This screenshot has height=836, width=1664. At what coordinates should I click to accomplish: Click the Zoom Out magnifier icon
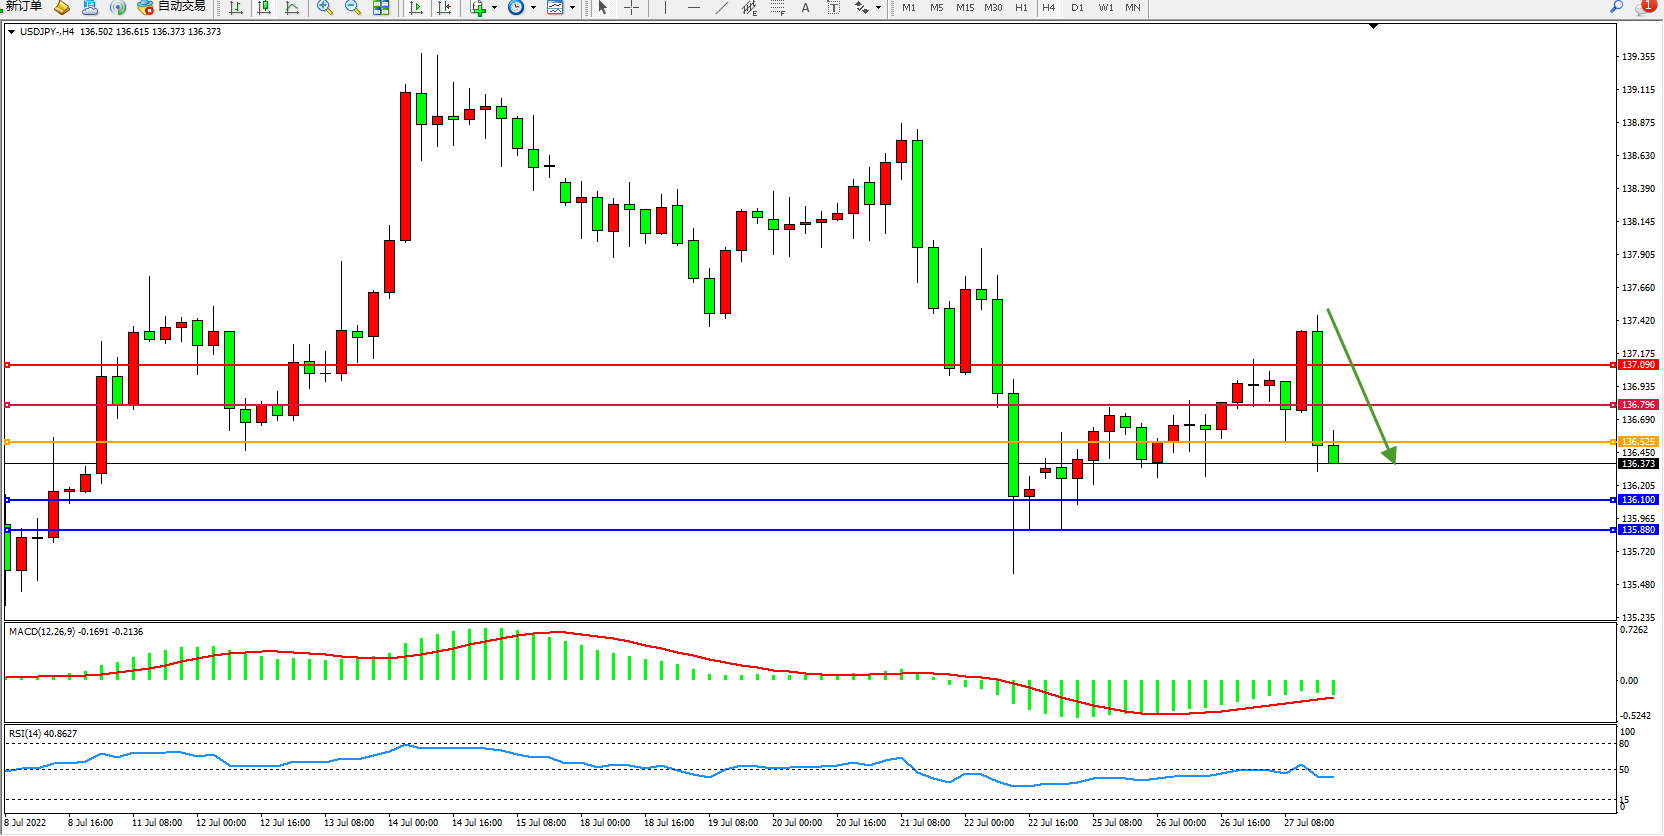tap(353, 8)
